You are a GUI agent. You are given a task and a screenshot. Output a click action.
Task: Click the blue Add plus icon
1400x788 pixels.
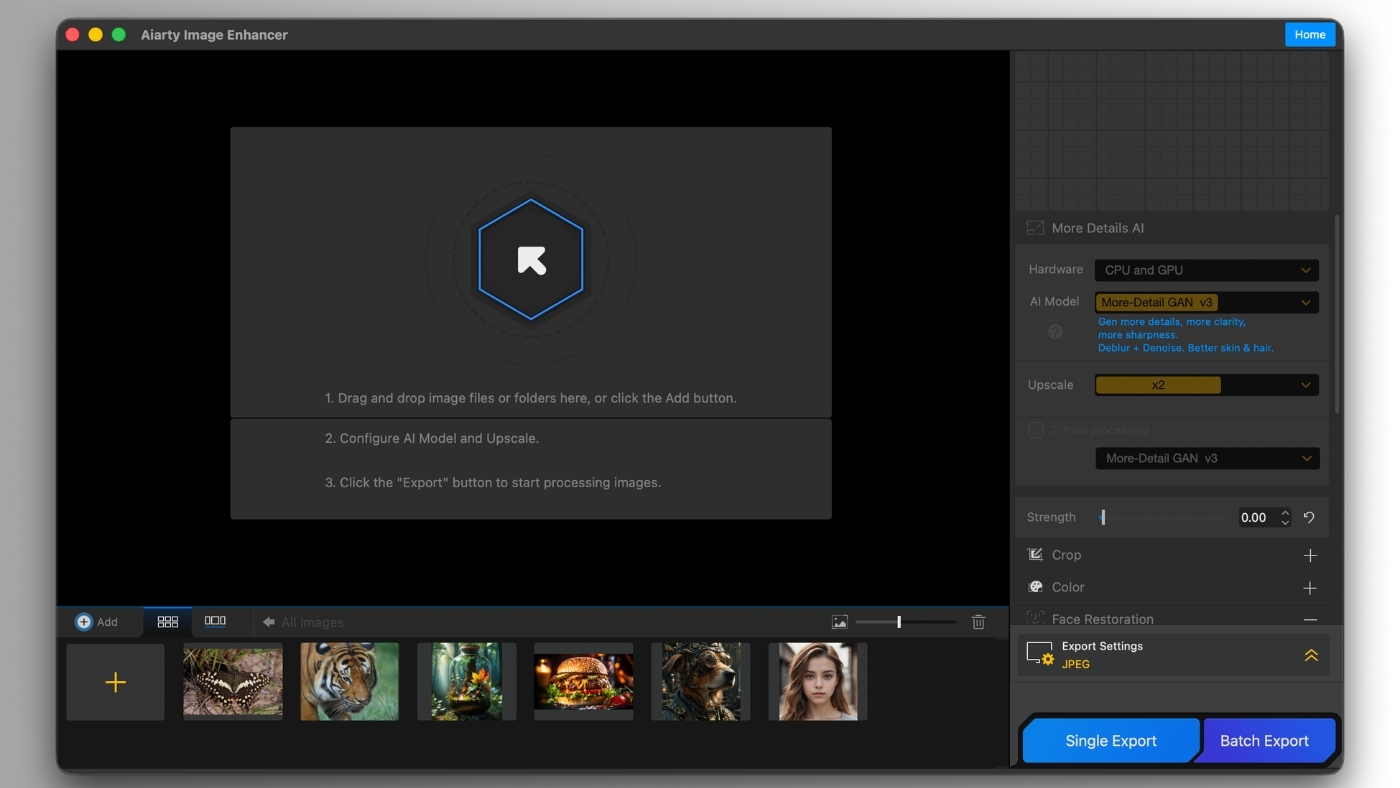click(x=84, y=622)
